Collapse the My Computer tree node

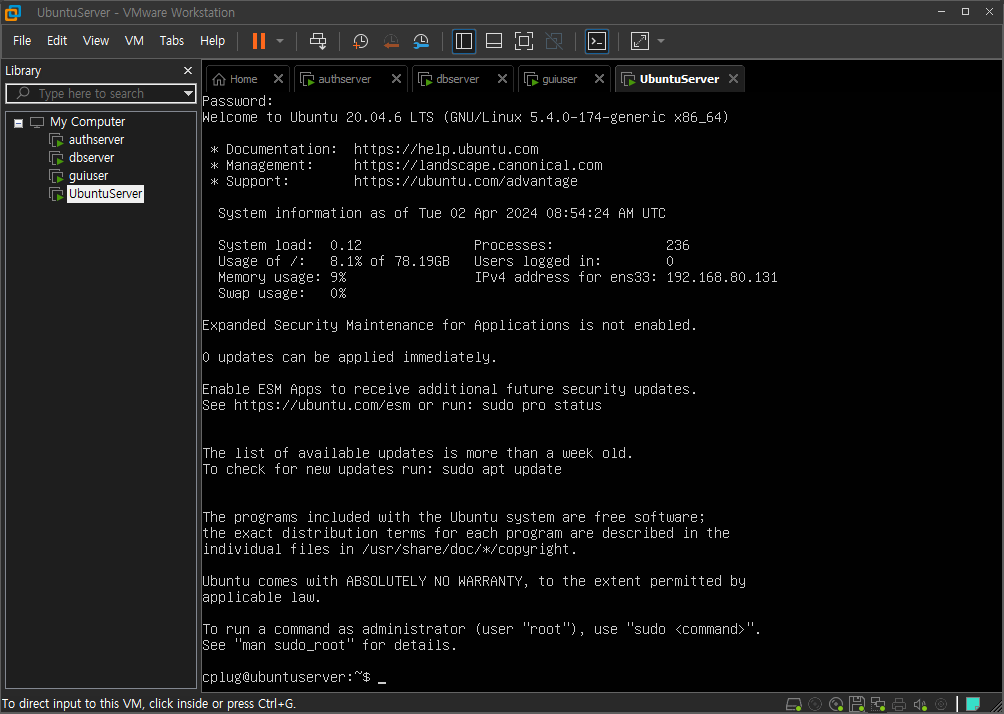[19, 123]
